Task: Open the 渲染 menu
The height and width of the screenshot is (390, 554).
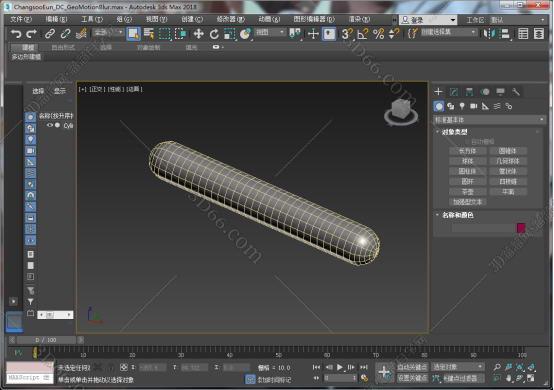Action: pyautogui.click(x=359, y=19)
